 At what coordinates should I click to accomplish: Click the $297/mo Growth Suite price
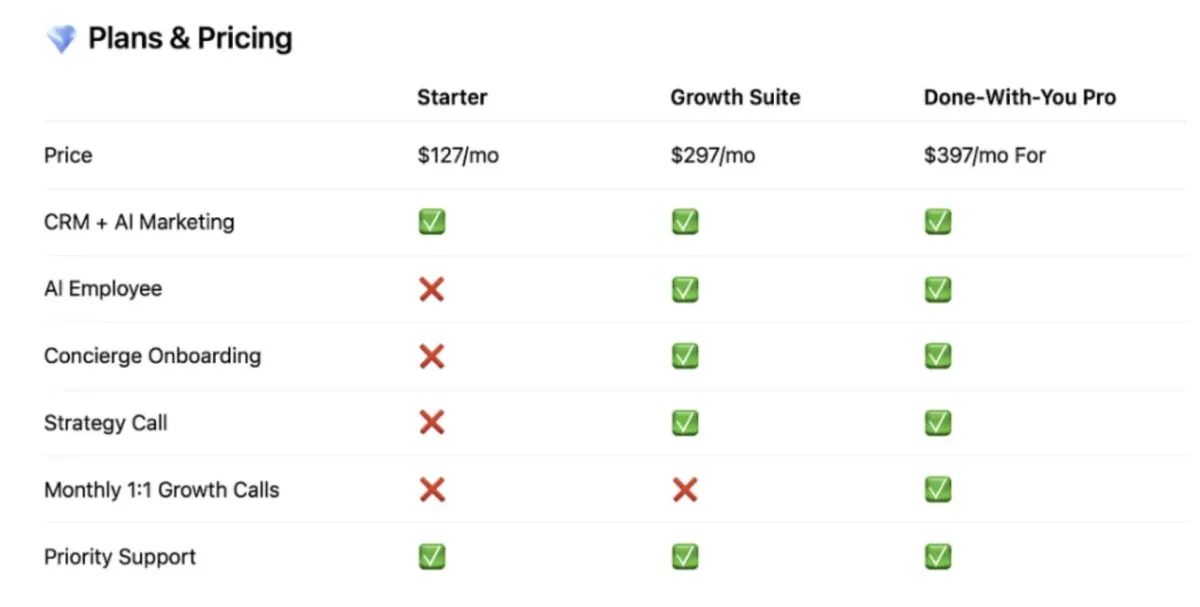713,155
